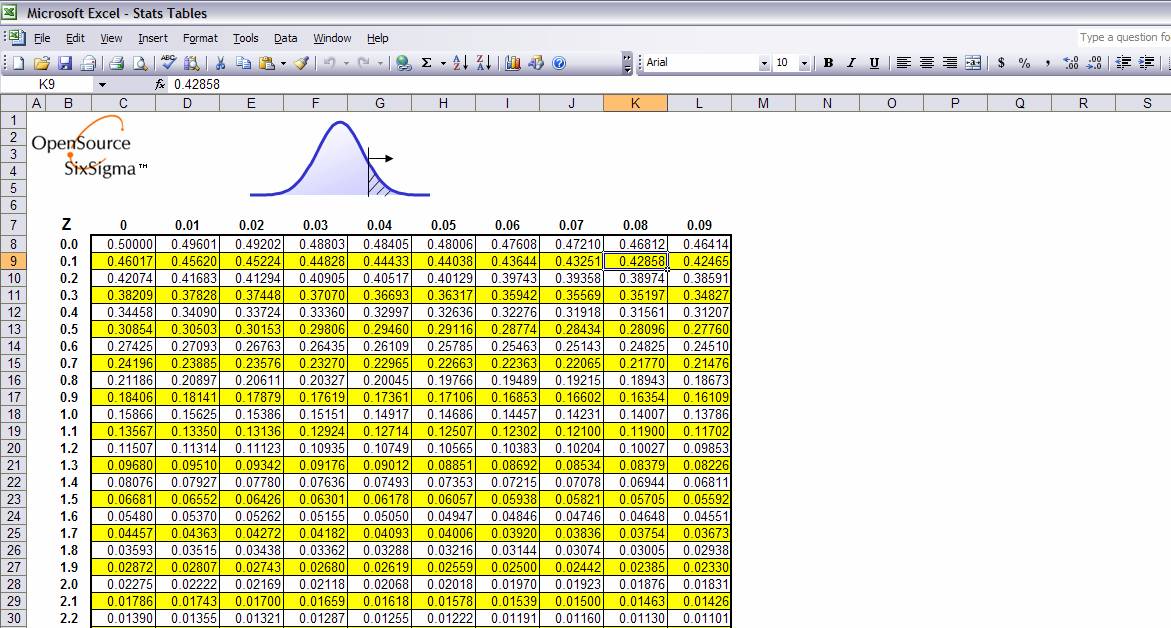
Task: Select yellow cell K9 containing 0.42858
Action: [x=635, y=261]
